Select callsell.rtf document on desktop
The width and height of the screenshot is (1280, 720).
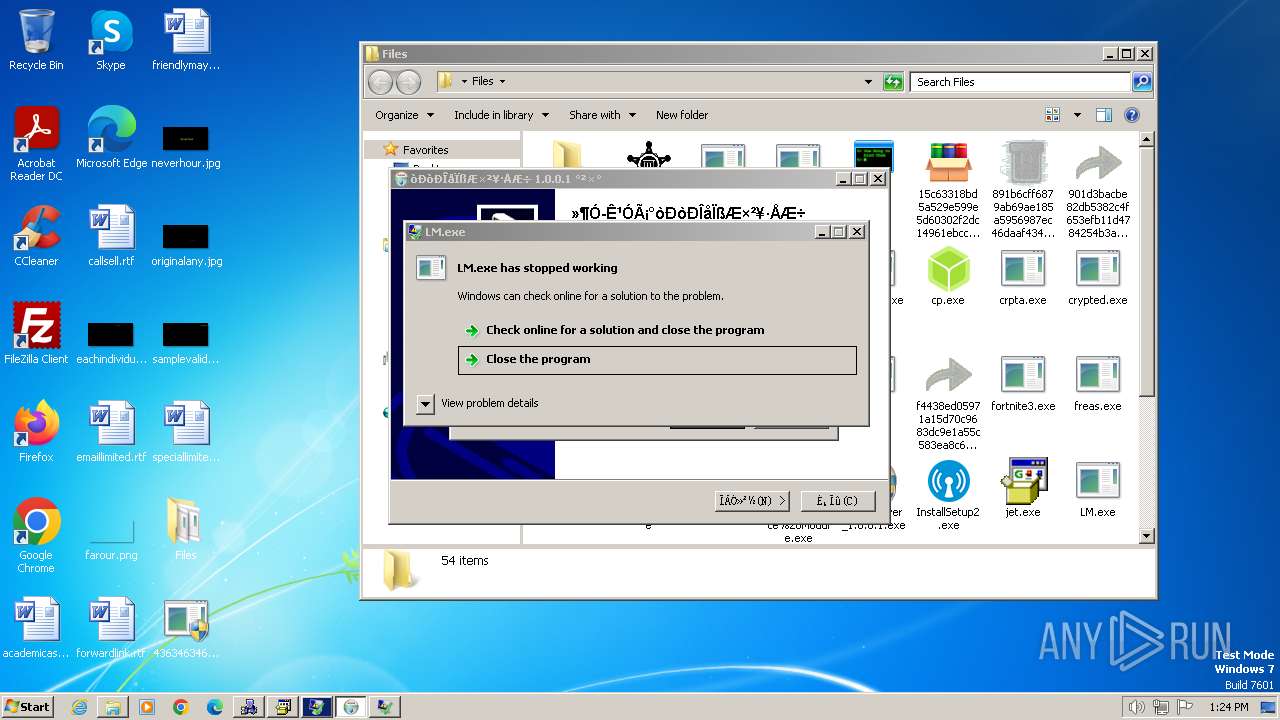pos(111,236)
